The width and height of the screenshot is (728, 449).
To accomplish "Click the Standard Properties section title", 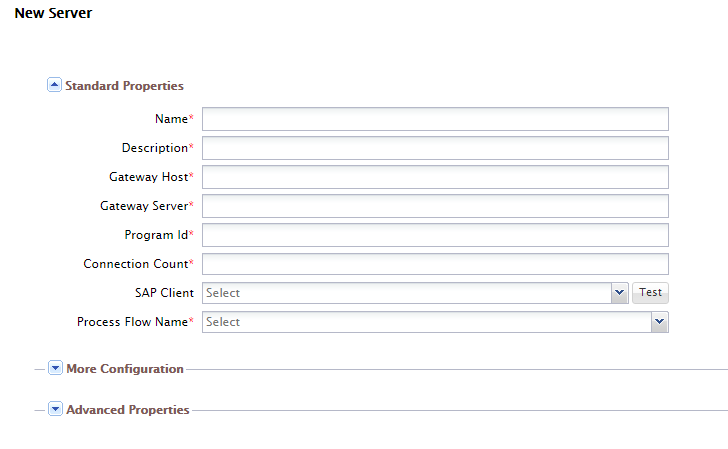I will click(x=124, y=86).
